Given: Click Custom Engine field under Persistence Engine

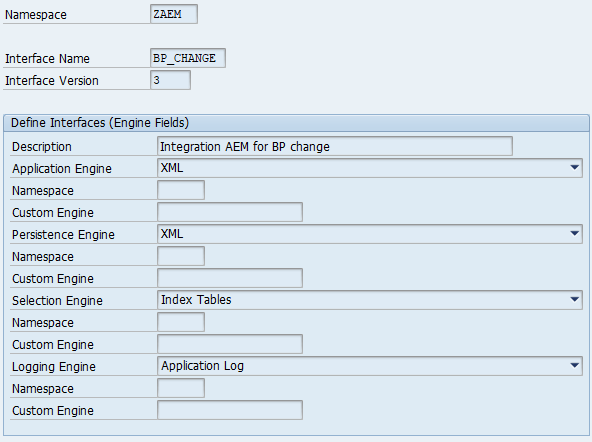Looking at the screenshot, I should pyautogui.click(x=230, y=278).
